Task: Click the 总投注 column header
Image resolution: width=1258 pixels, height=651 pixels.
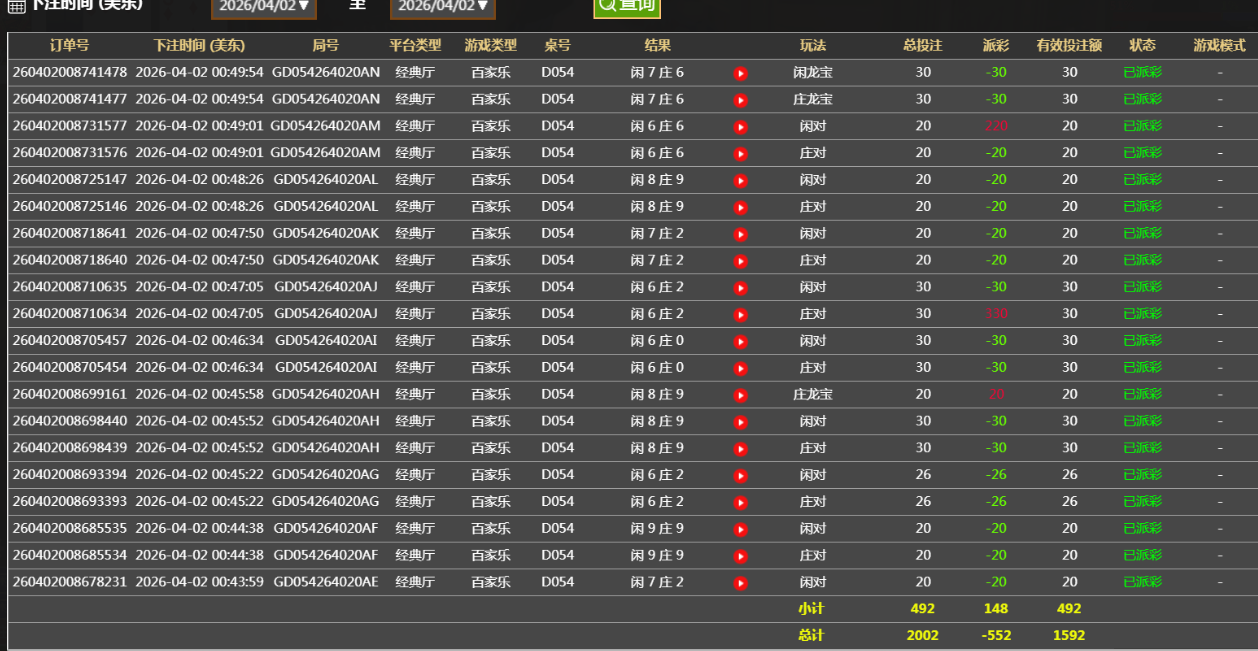Action: (x=923, y=46)
